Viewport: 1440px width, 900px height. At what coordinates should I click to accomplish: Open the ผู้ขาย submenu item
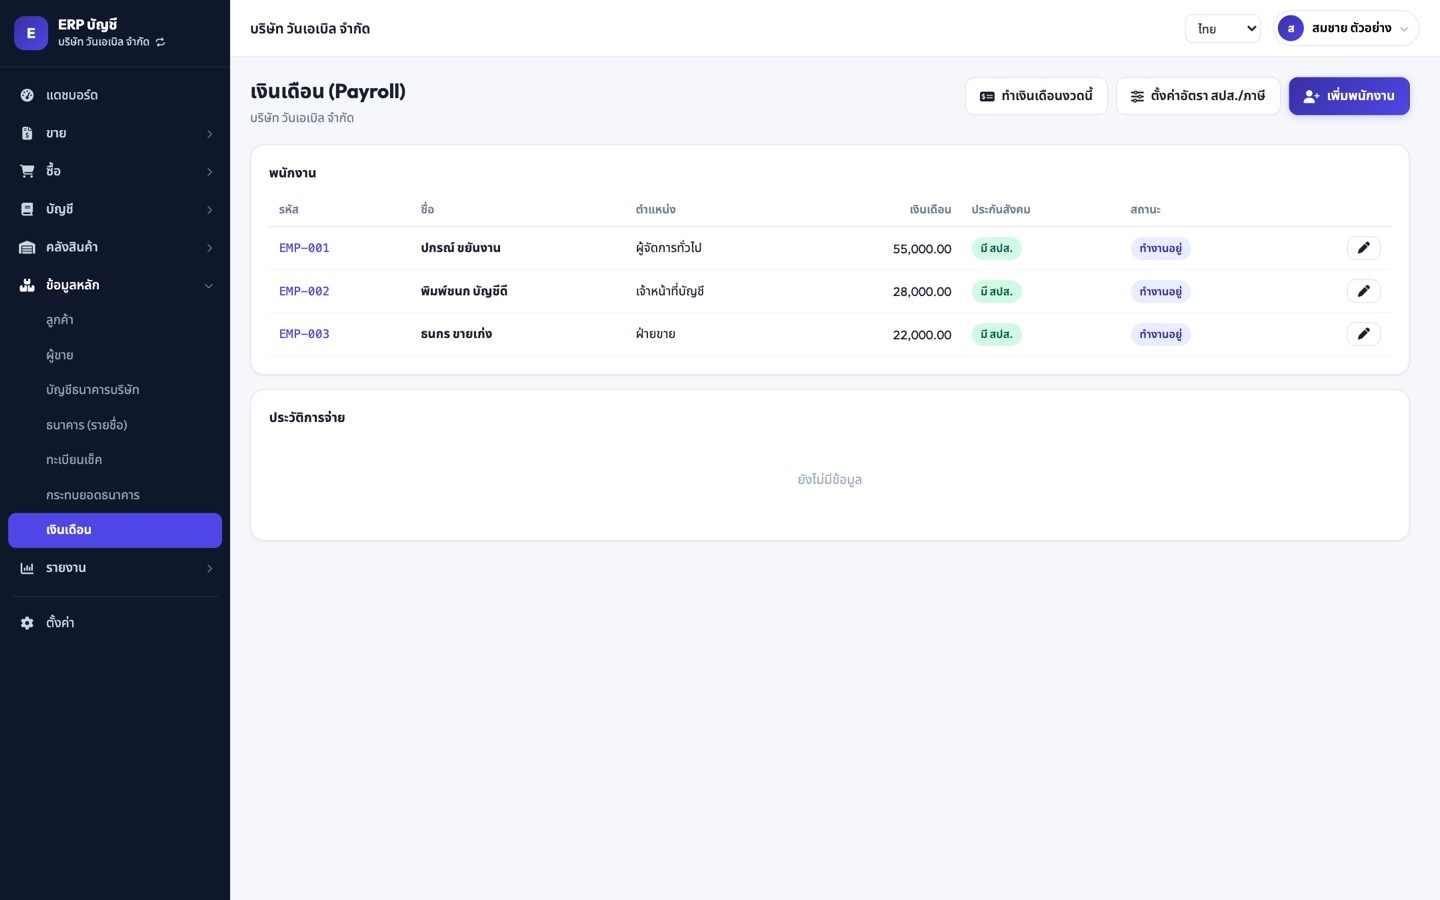(x=115, y=355)
